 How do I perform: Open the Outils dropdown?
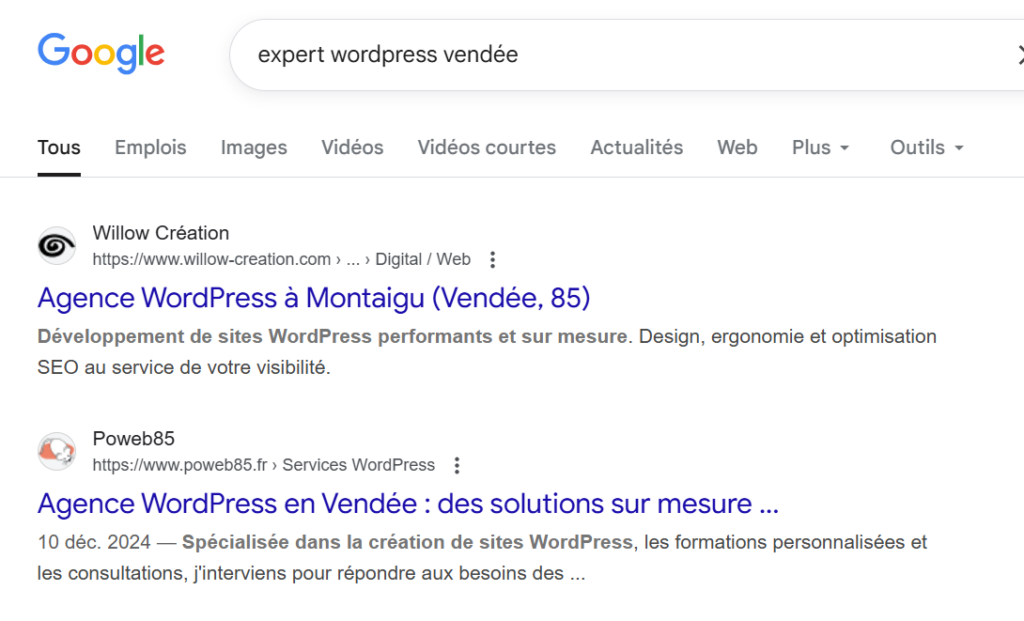click(927, 147)
